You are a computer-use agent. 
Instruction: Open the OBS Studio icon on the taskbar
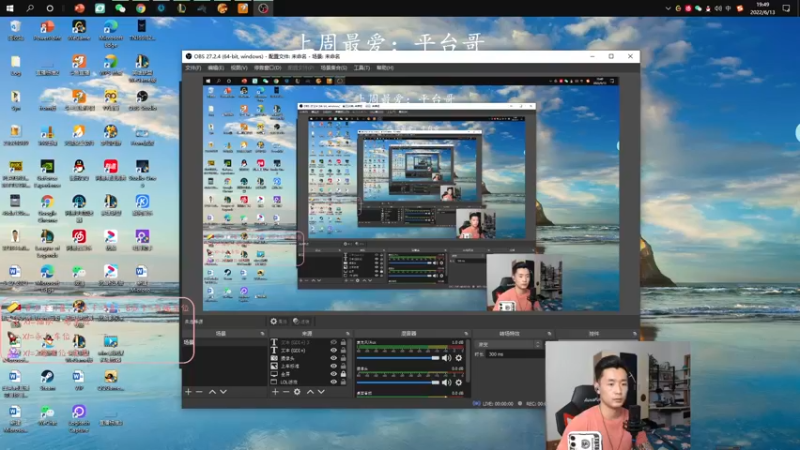point(263,9)
